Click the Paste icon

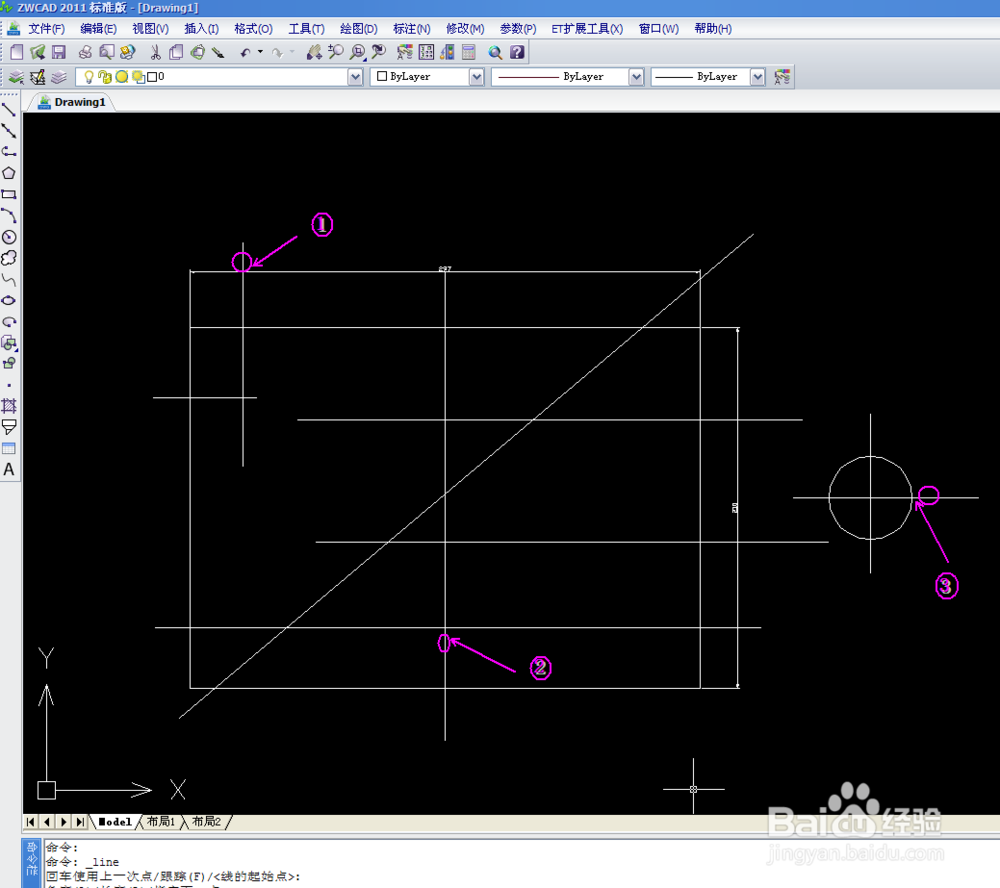pos(198,52)
